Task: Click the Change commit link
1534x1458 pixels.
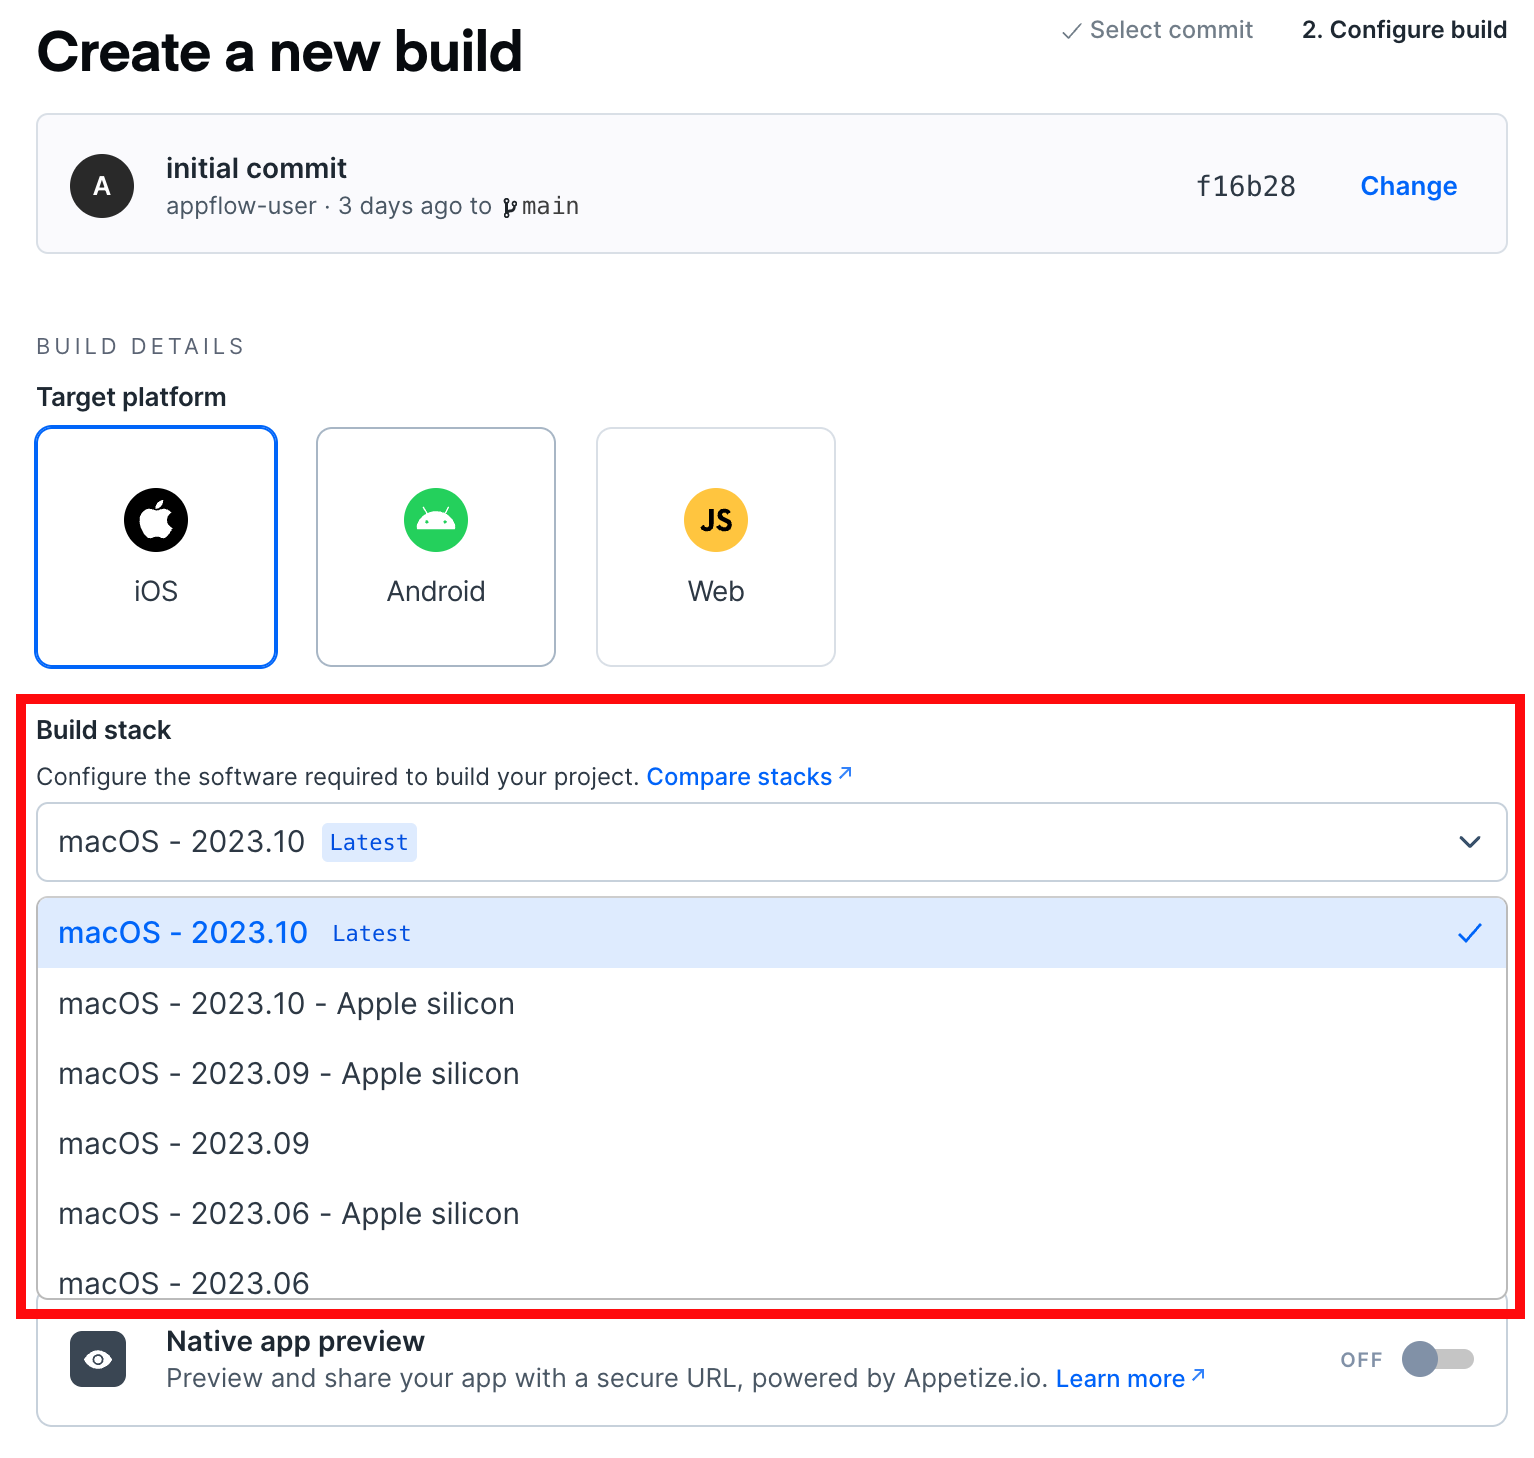Action: pyautogui.click(x=1408, y=186)
